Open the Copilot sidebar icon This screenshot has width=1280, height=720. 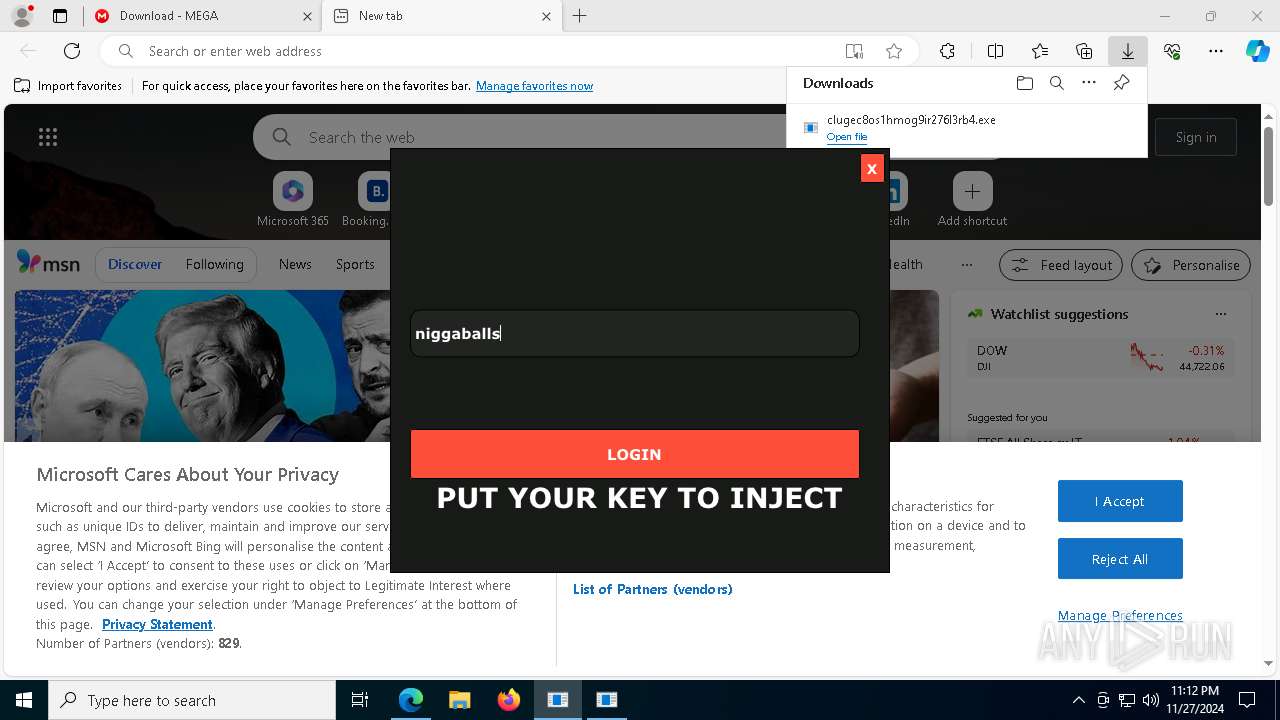click(1258, 51)
